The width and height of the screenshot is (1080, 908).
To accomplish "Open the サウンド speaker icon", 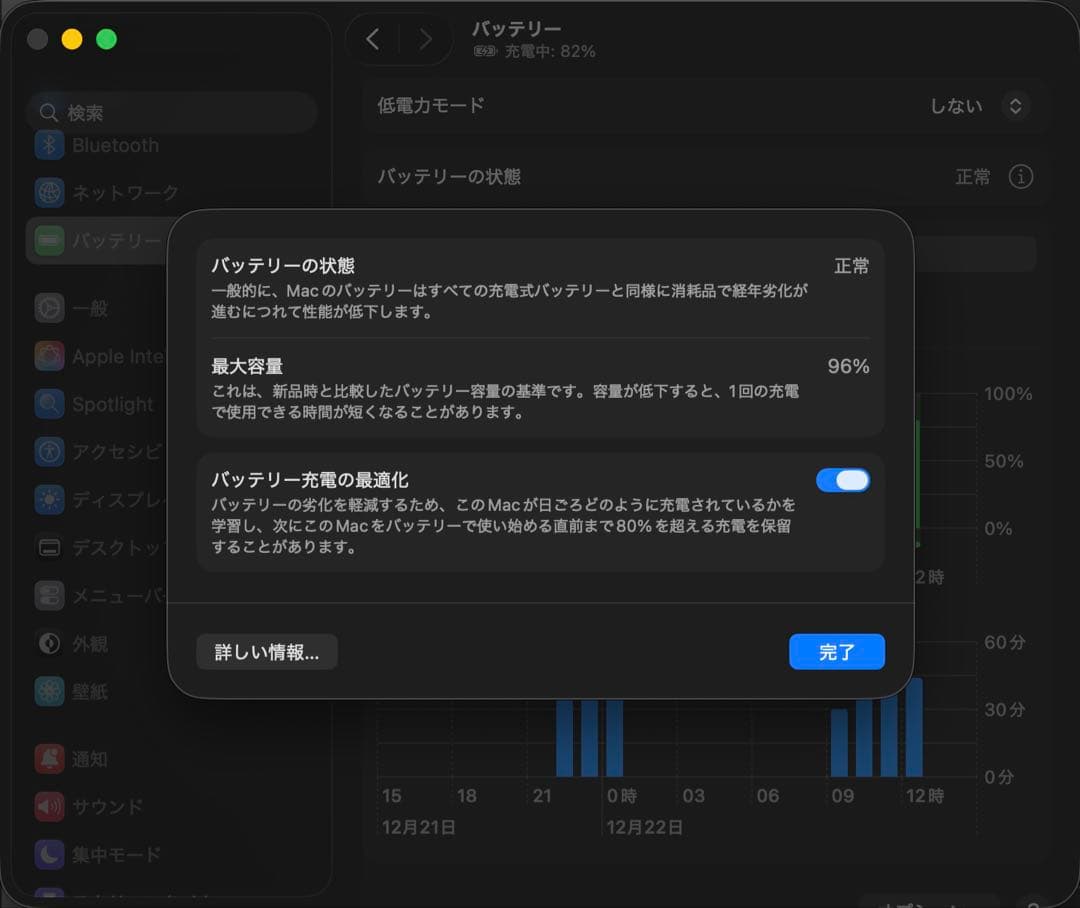I will (x=49, y=806).
